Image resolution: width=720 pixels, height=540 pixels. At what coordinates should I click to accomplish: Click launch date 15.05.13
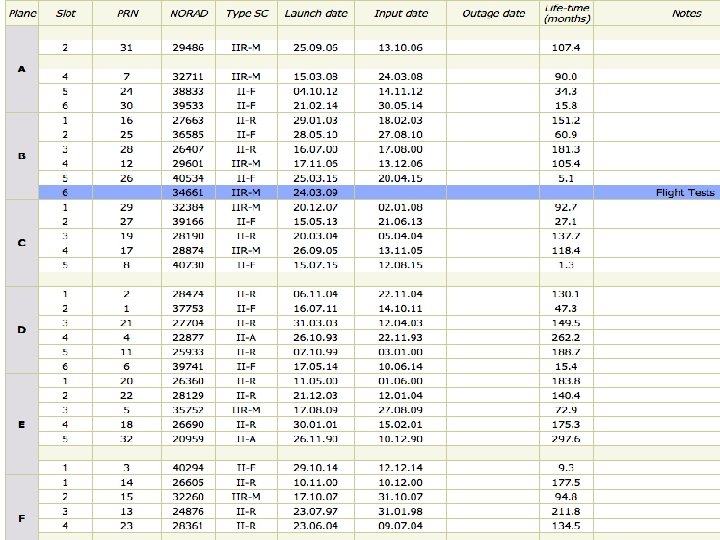(315, 221)
